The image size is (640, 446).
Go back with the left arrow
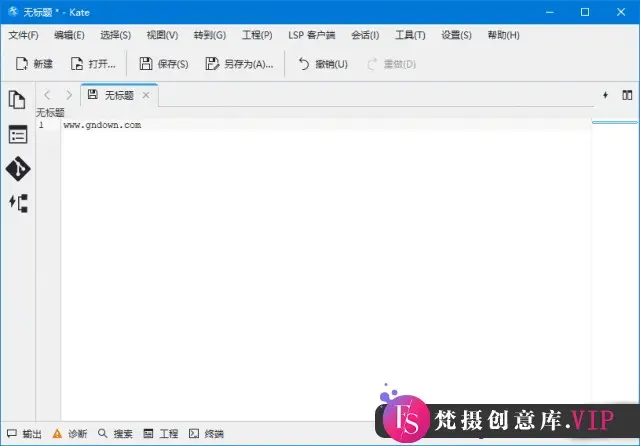pos(47,95)
